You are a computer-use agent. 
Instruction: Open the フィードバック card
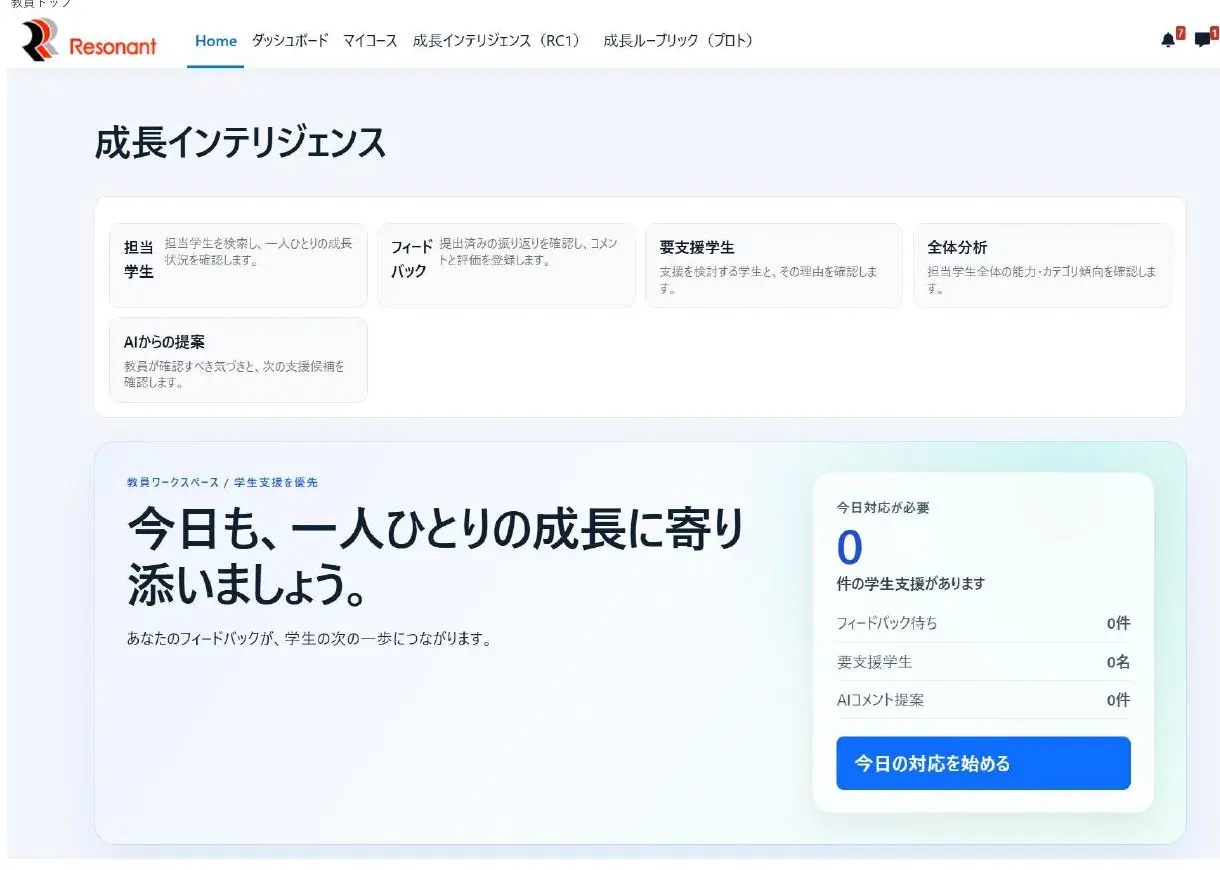(x=506, y=265)
